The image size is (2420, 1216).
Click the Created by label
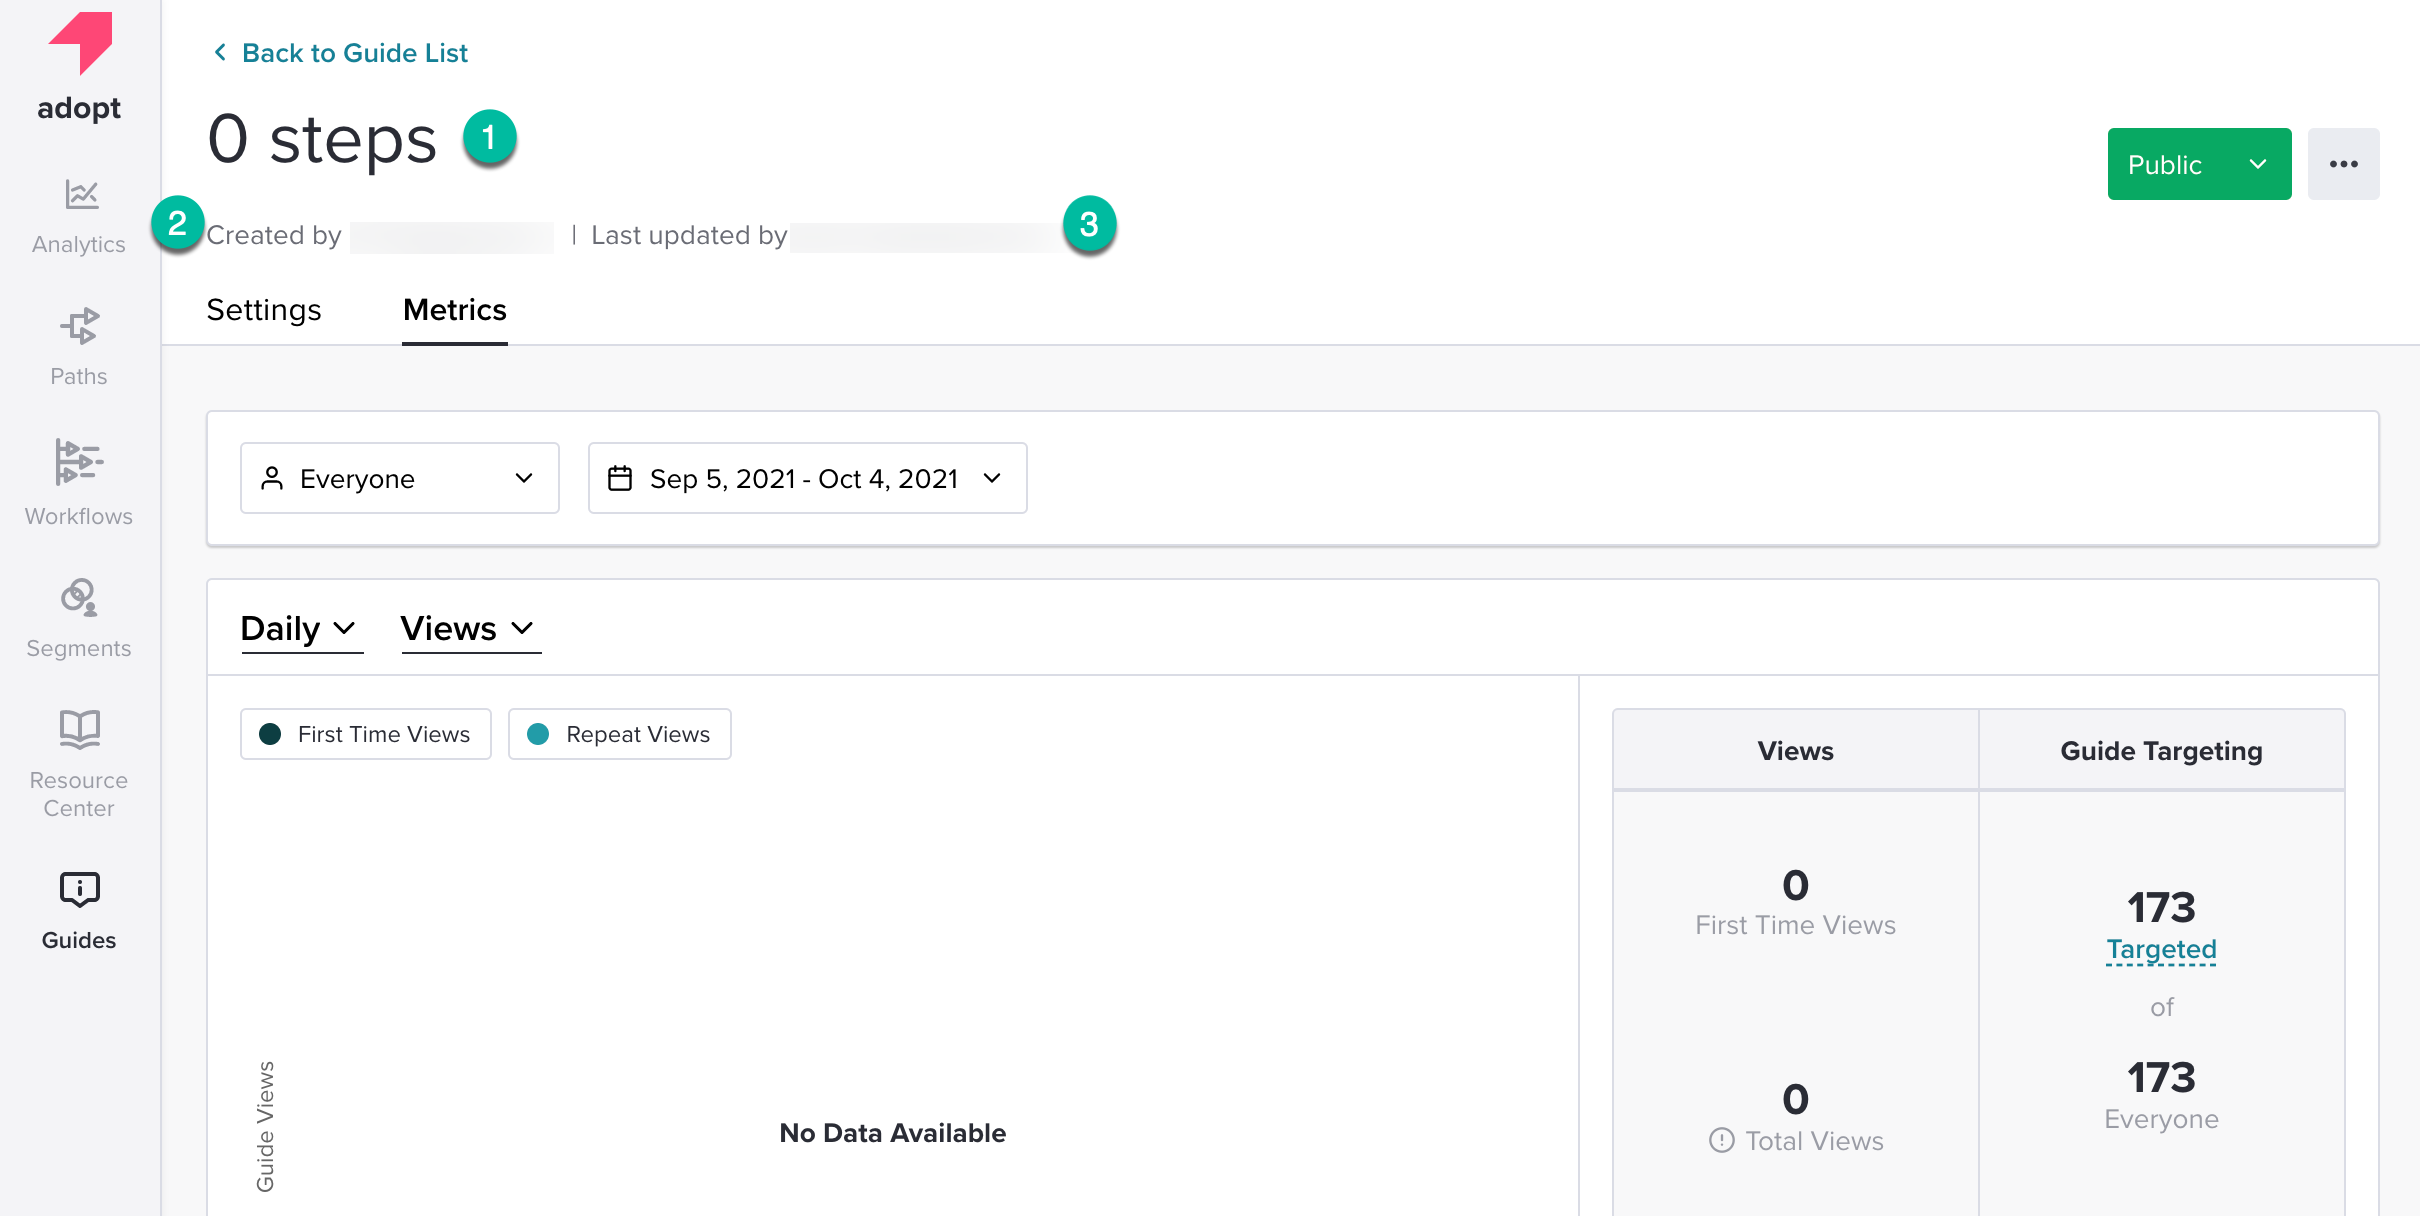274,235
